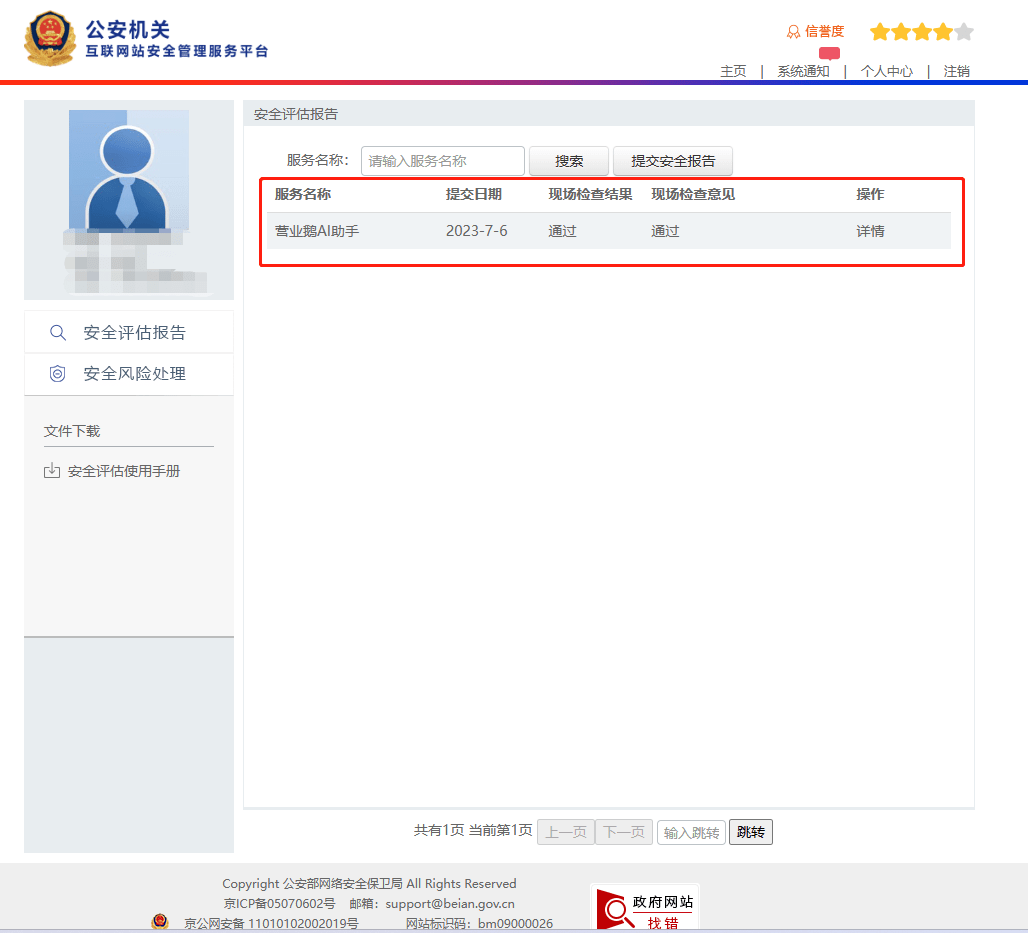Screen dimensions: 1028x933
Task: Click the 提交安全报告 button
Action: 672,160
